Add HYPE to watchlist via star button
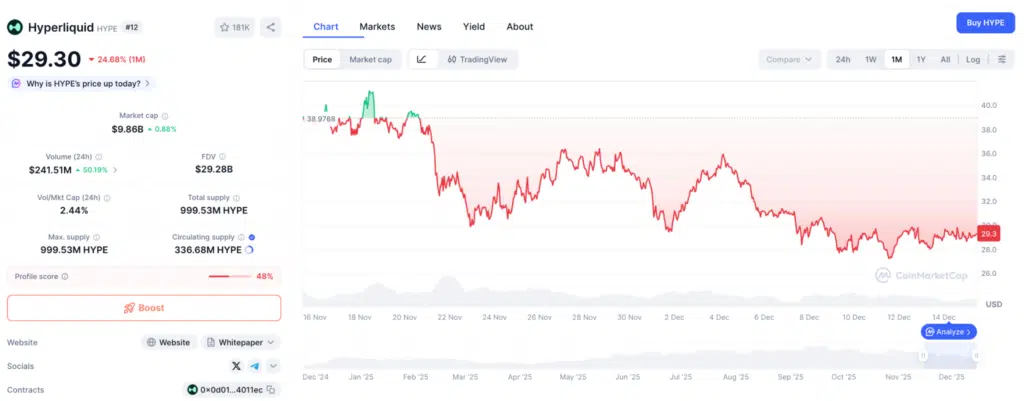 point(234,27)
